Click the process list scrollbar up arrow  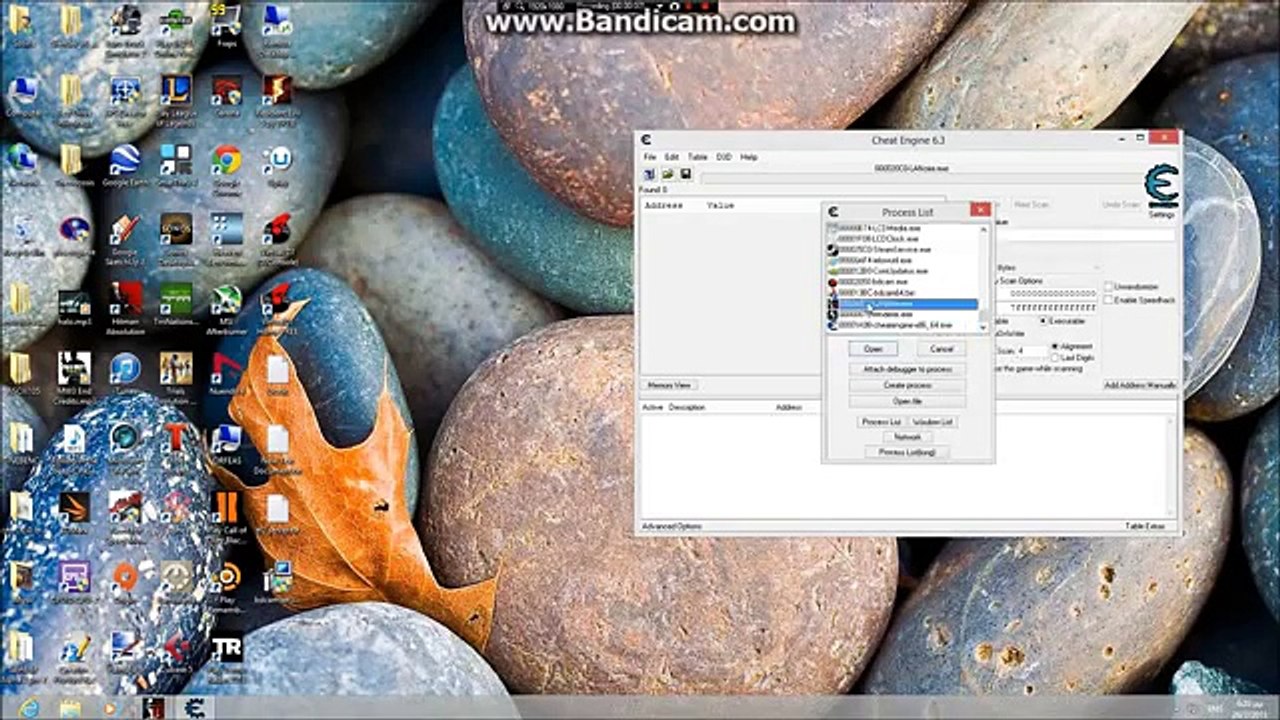[x=984, y=229]
